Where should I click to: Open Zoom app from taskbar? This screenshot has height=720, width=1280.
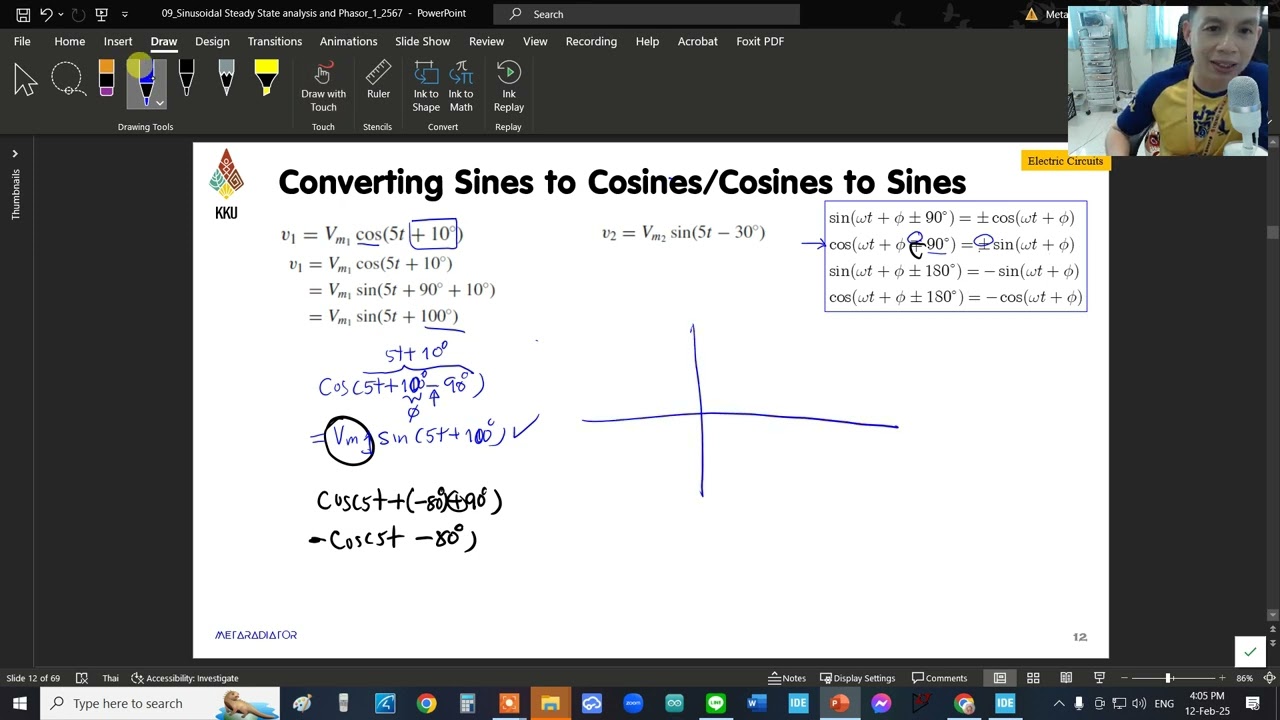[x=633, y=704]
